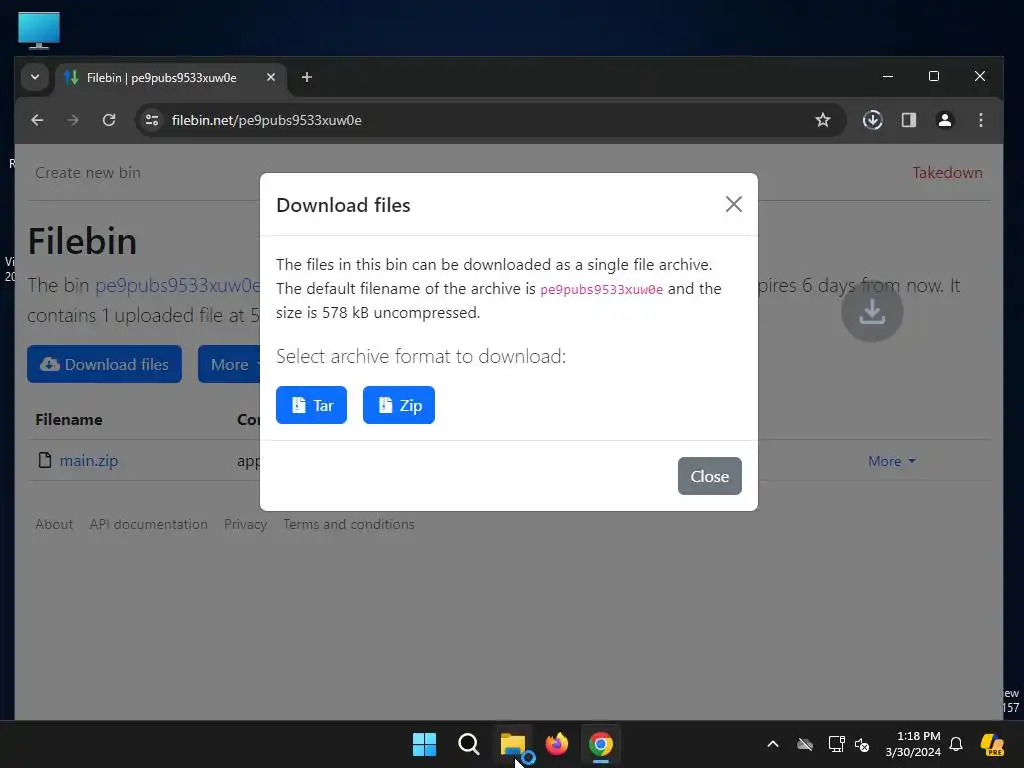Show hidden system tray icons
1024x768 pixels.
pyautogui.click(x=773, y=744)
